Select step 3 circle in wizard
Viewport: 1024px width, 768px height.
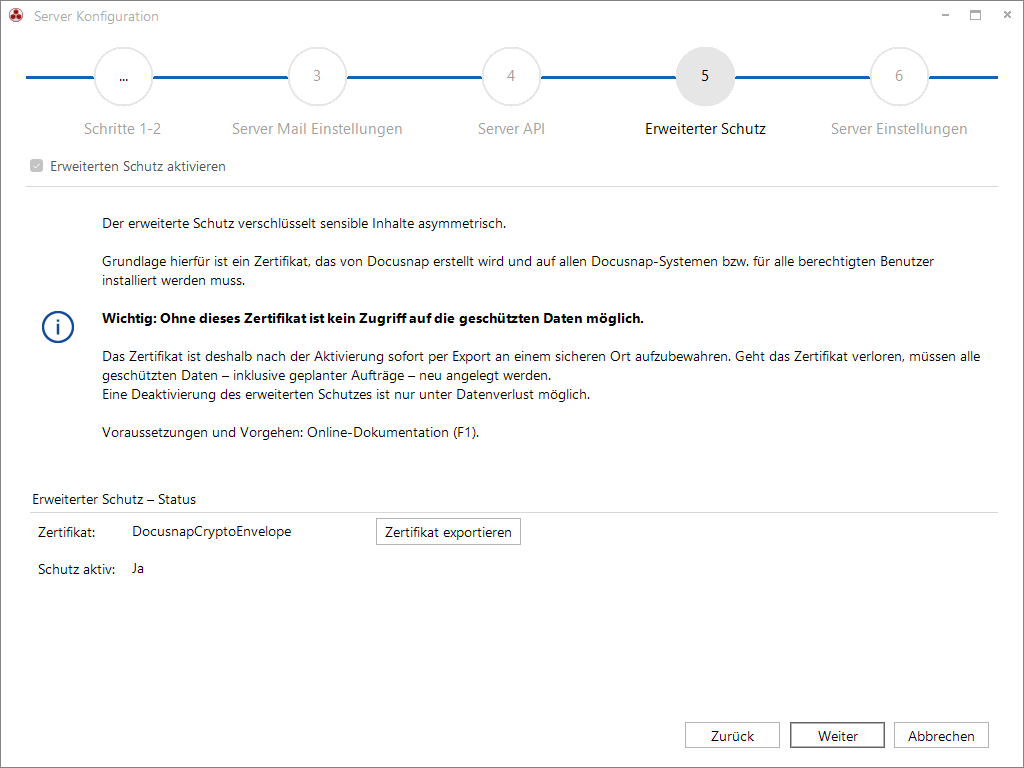(317, 76)
